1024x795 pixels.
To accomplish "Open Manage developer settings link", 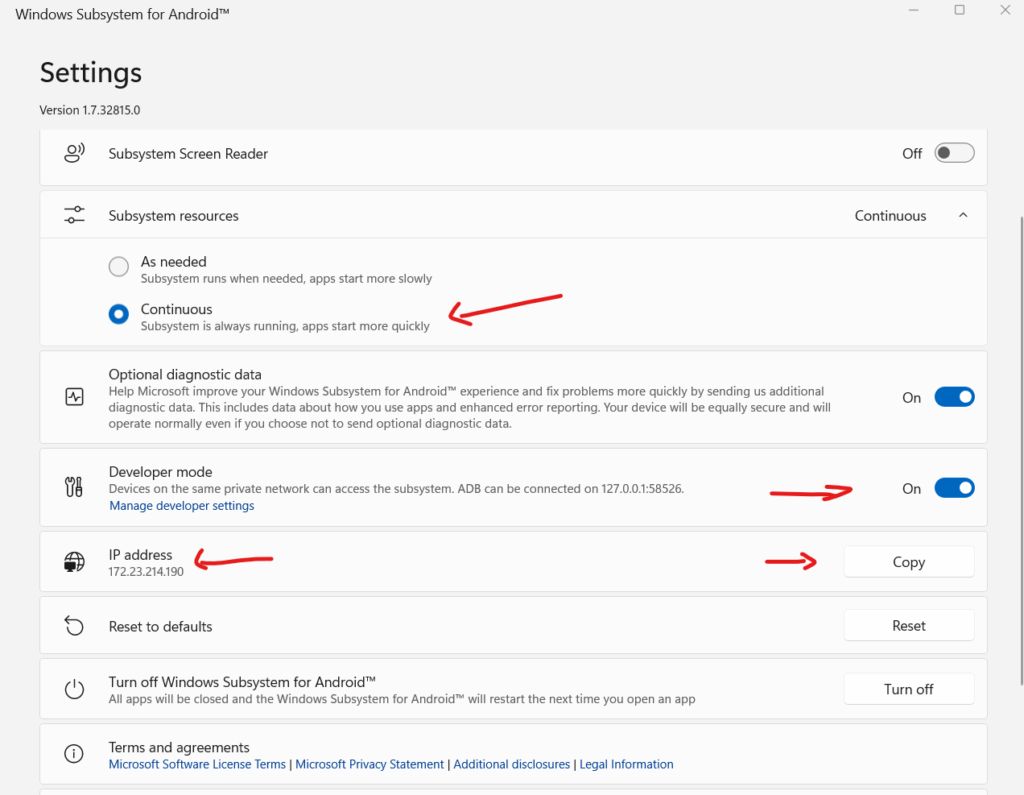I will pos(182,506).
